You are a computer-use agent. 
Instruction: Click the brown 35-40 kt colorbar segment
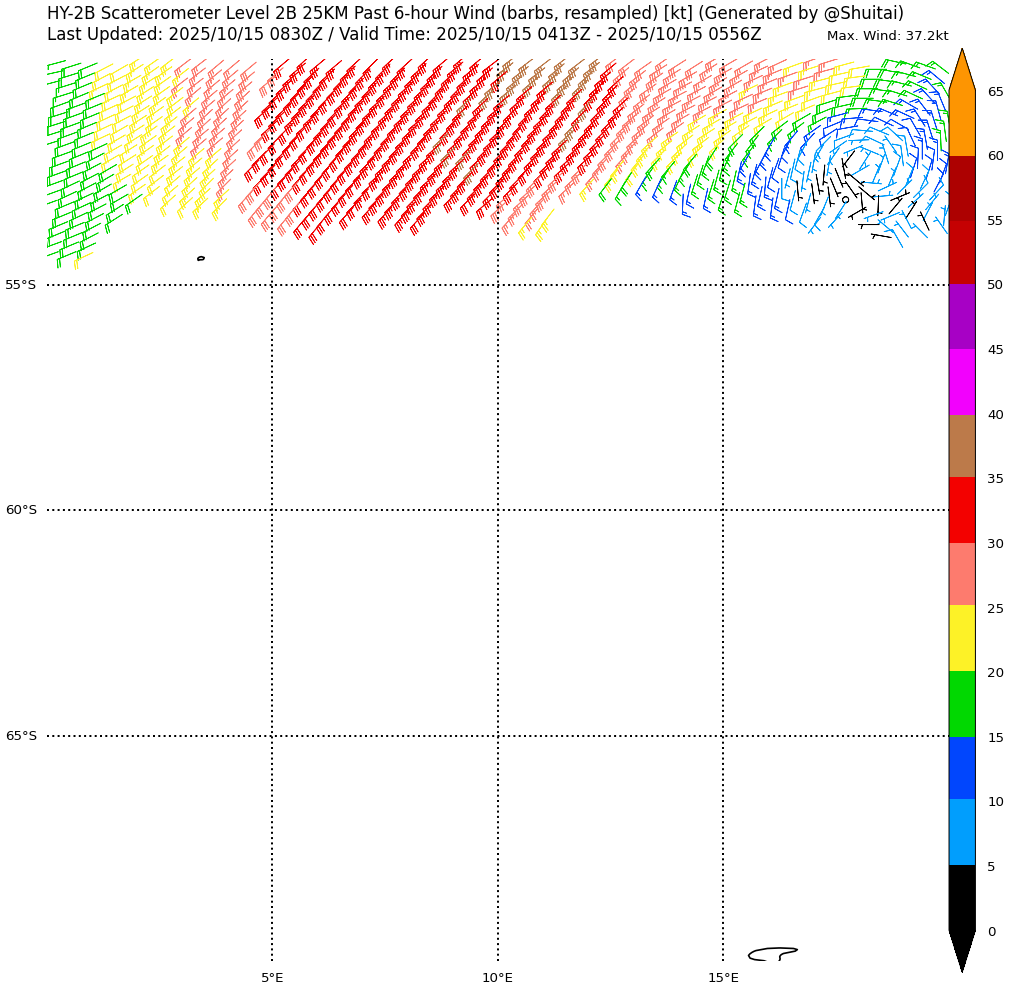[961, 446]
